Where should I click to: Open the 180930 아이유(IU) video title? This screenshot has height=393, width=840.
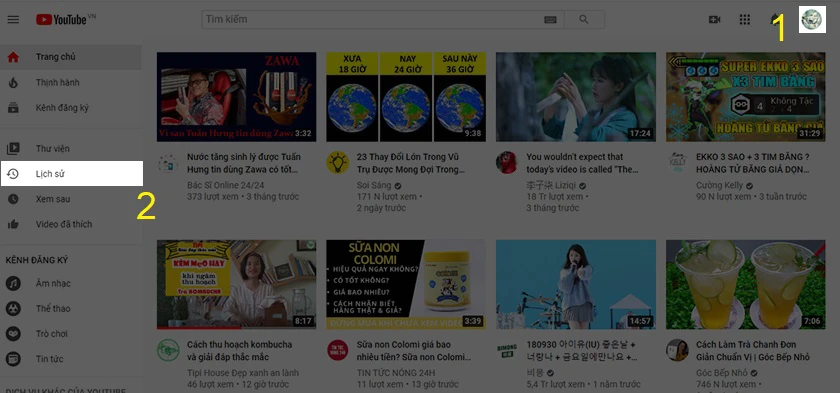tap(581, 351)
